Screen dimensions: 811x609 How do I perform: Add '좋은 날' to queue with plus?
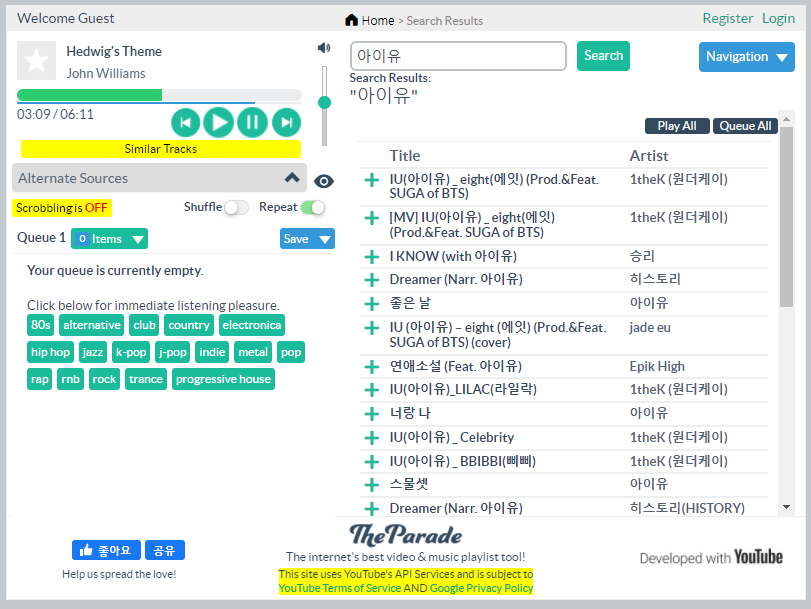click(x=372, y=303)
